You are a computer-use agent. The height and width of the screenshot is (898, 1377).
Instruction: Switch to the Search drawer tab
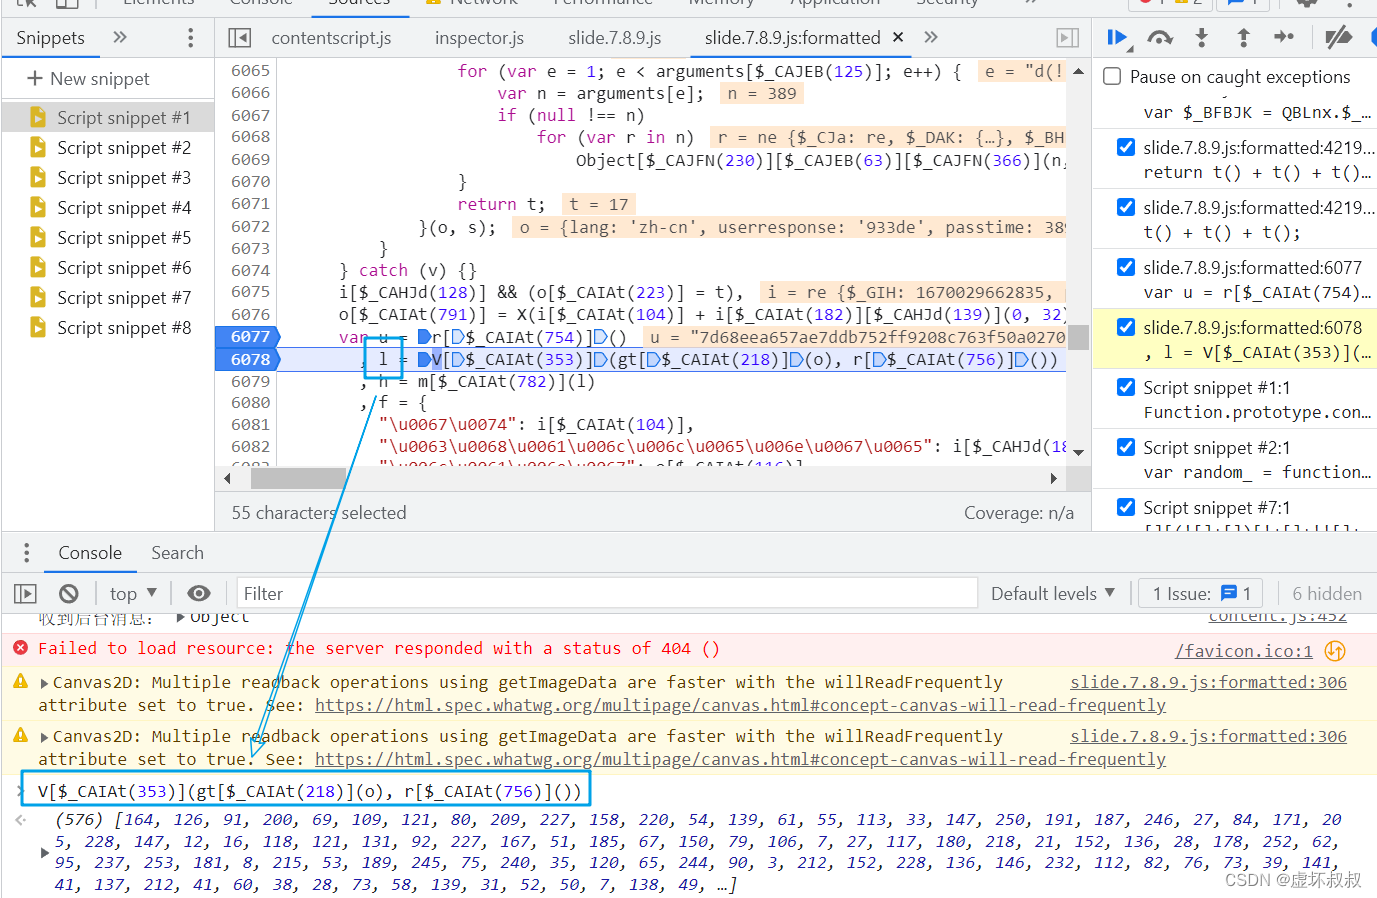[177, 553]
